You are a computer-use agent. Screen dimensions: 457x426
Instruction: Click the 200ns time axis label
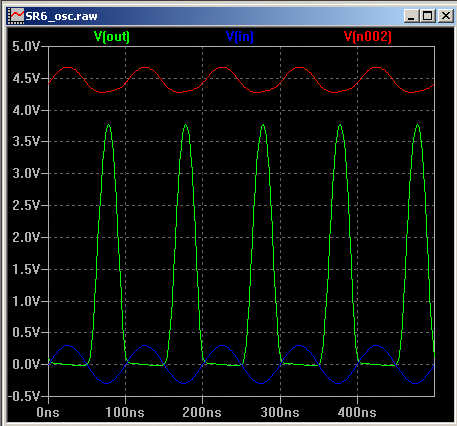click(202, 412)
